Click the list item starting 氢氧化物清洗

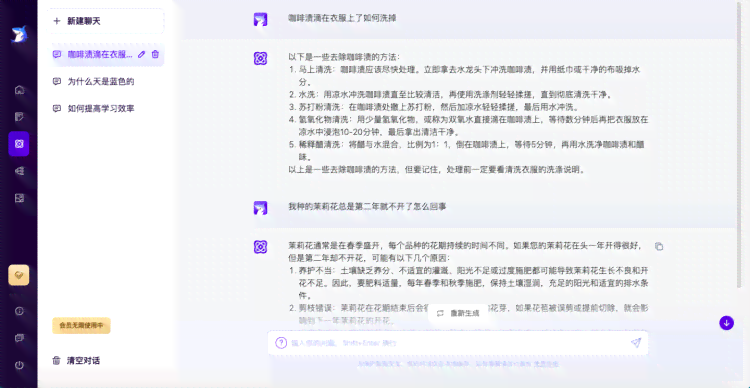[469, 125]
